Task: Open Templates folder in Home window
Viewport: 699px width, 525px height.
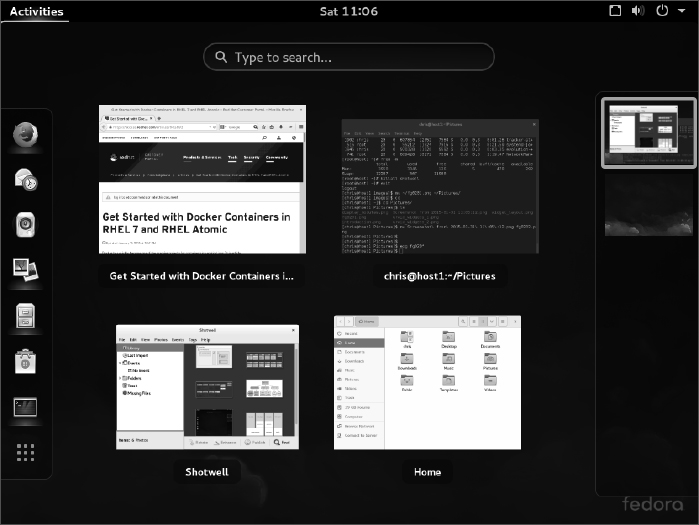Action: [448, 383]
